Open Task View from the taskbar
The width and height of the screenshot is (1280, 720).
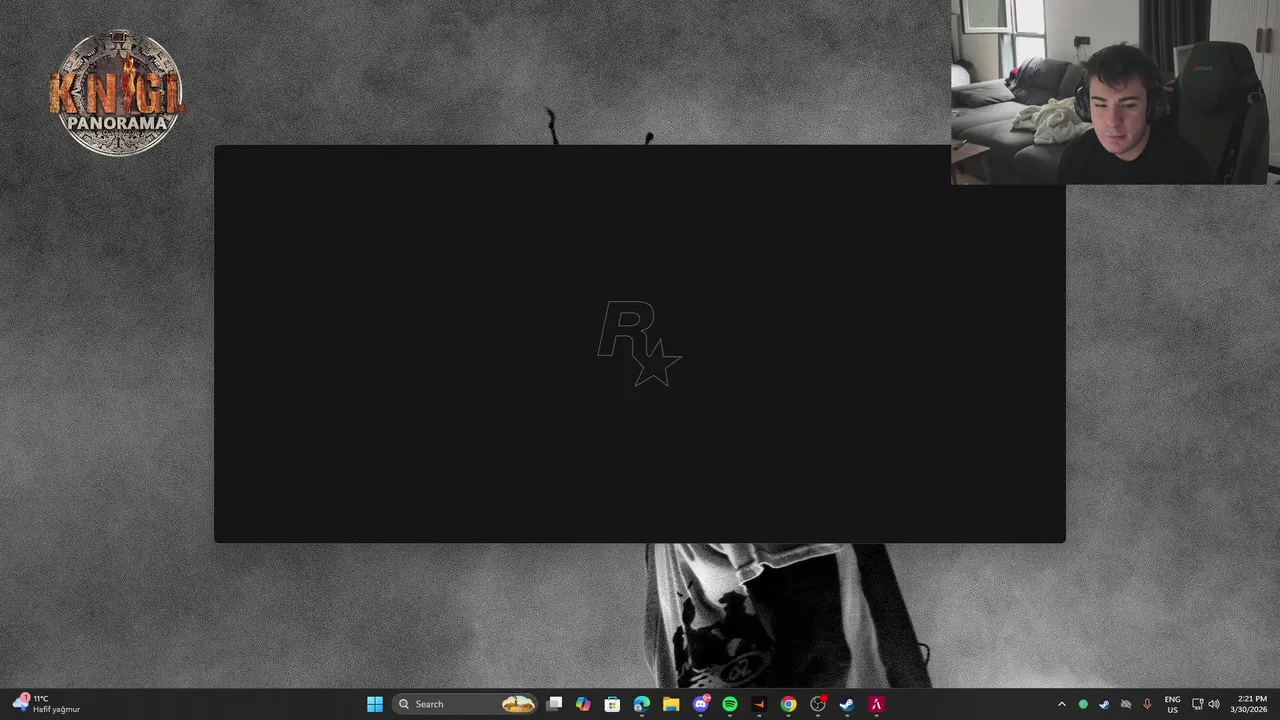pyautogui.click(x=554, y=704)
